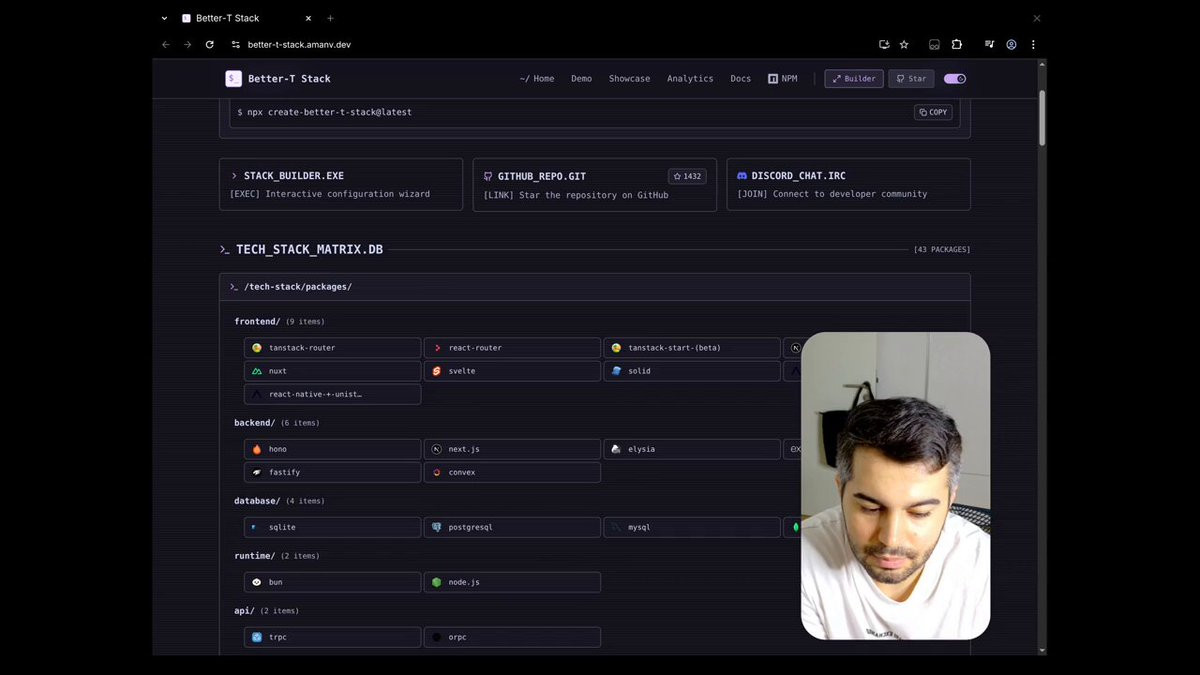Close the Better-T Stack tab

[x=308, y=18]
